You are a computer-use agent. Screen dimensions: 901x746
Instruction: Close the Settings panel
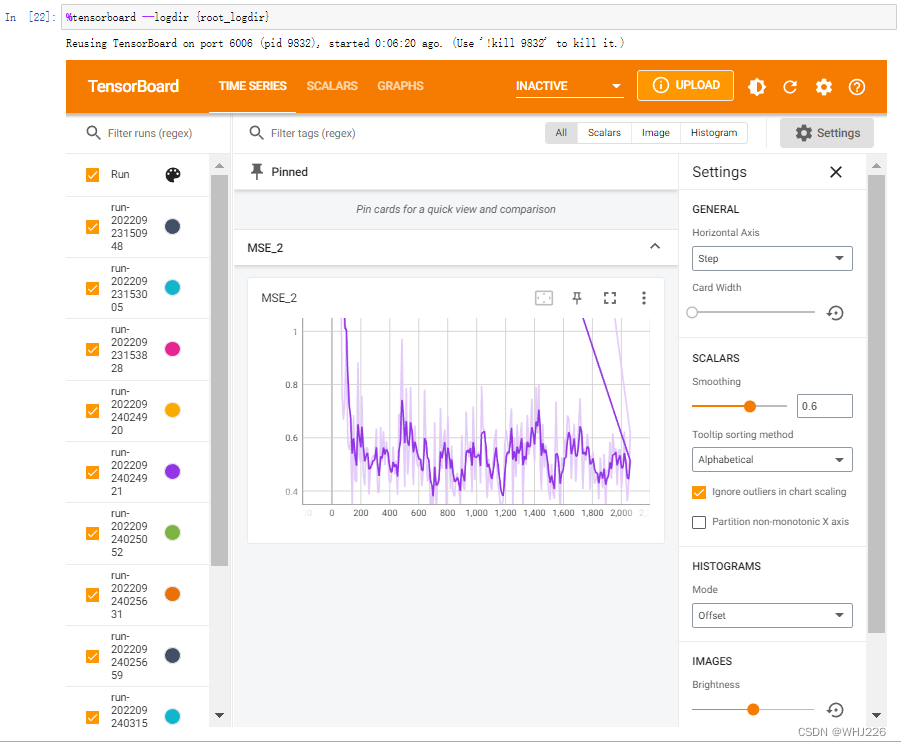click(835, 172)
